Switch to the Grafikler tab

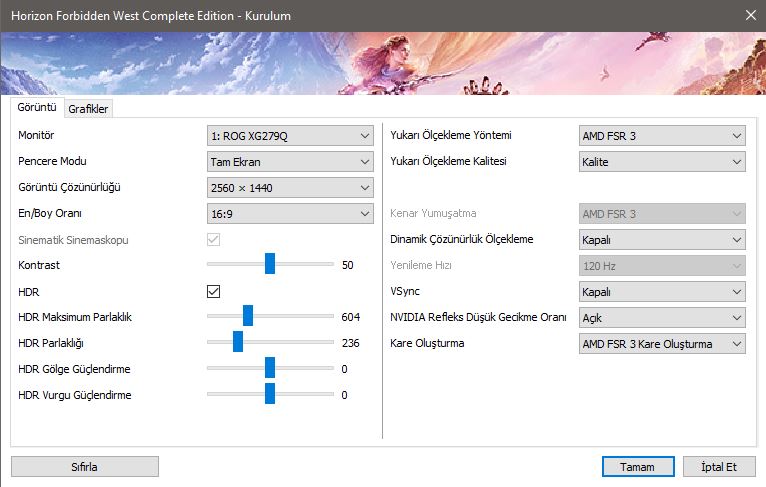point(88,109)
